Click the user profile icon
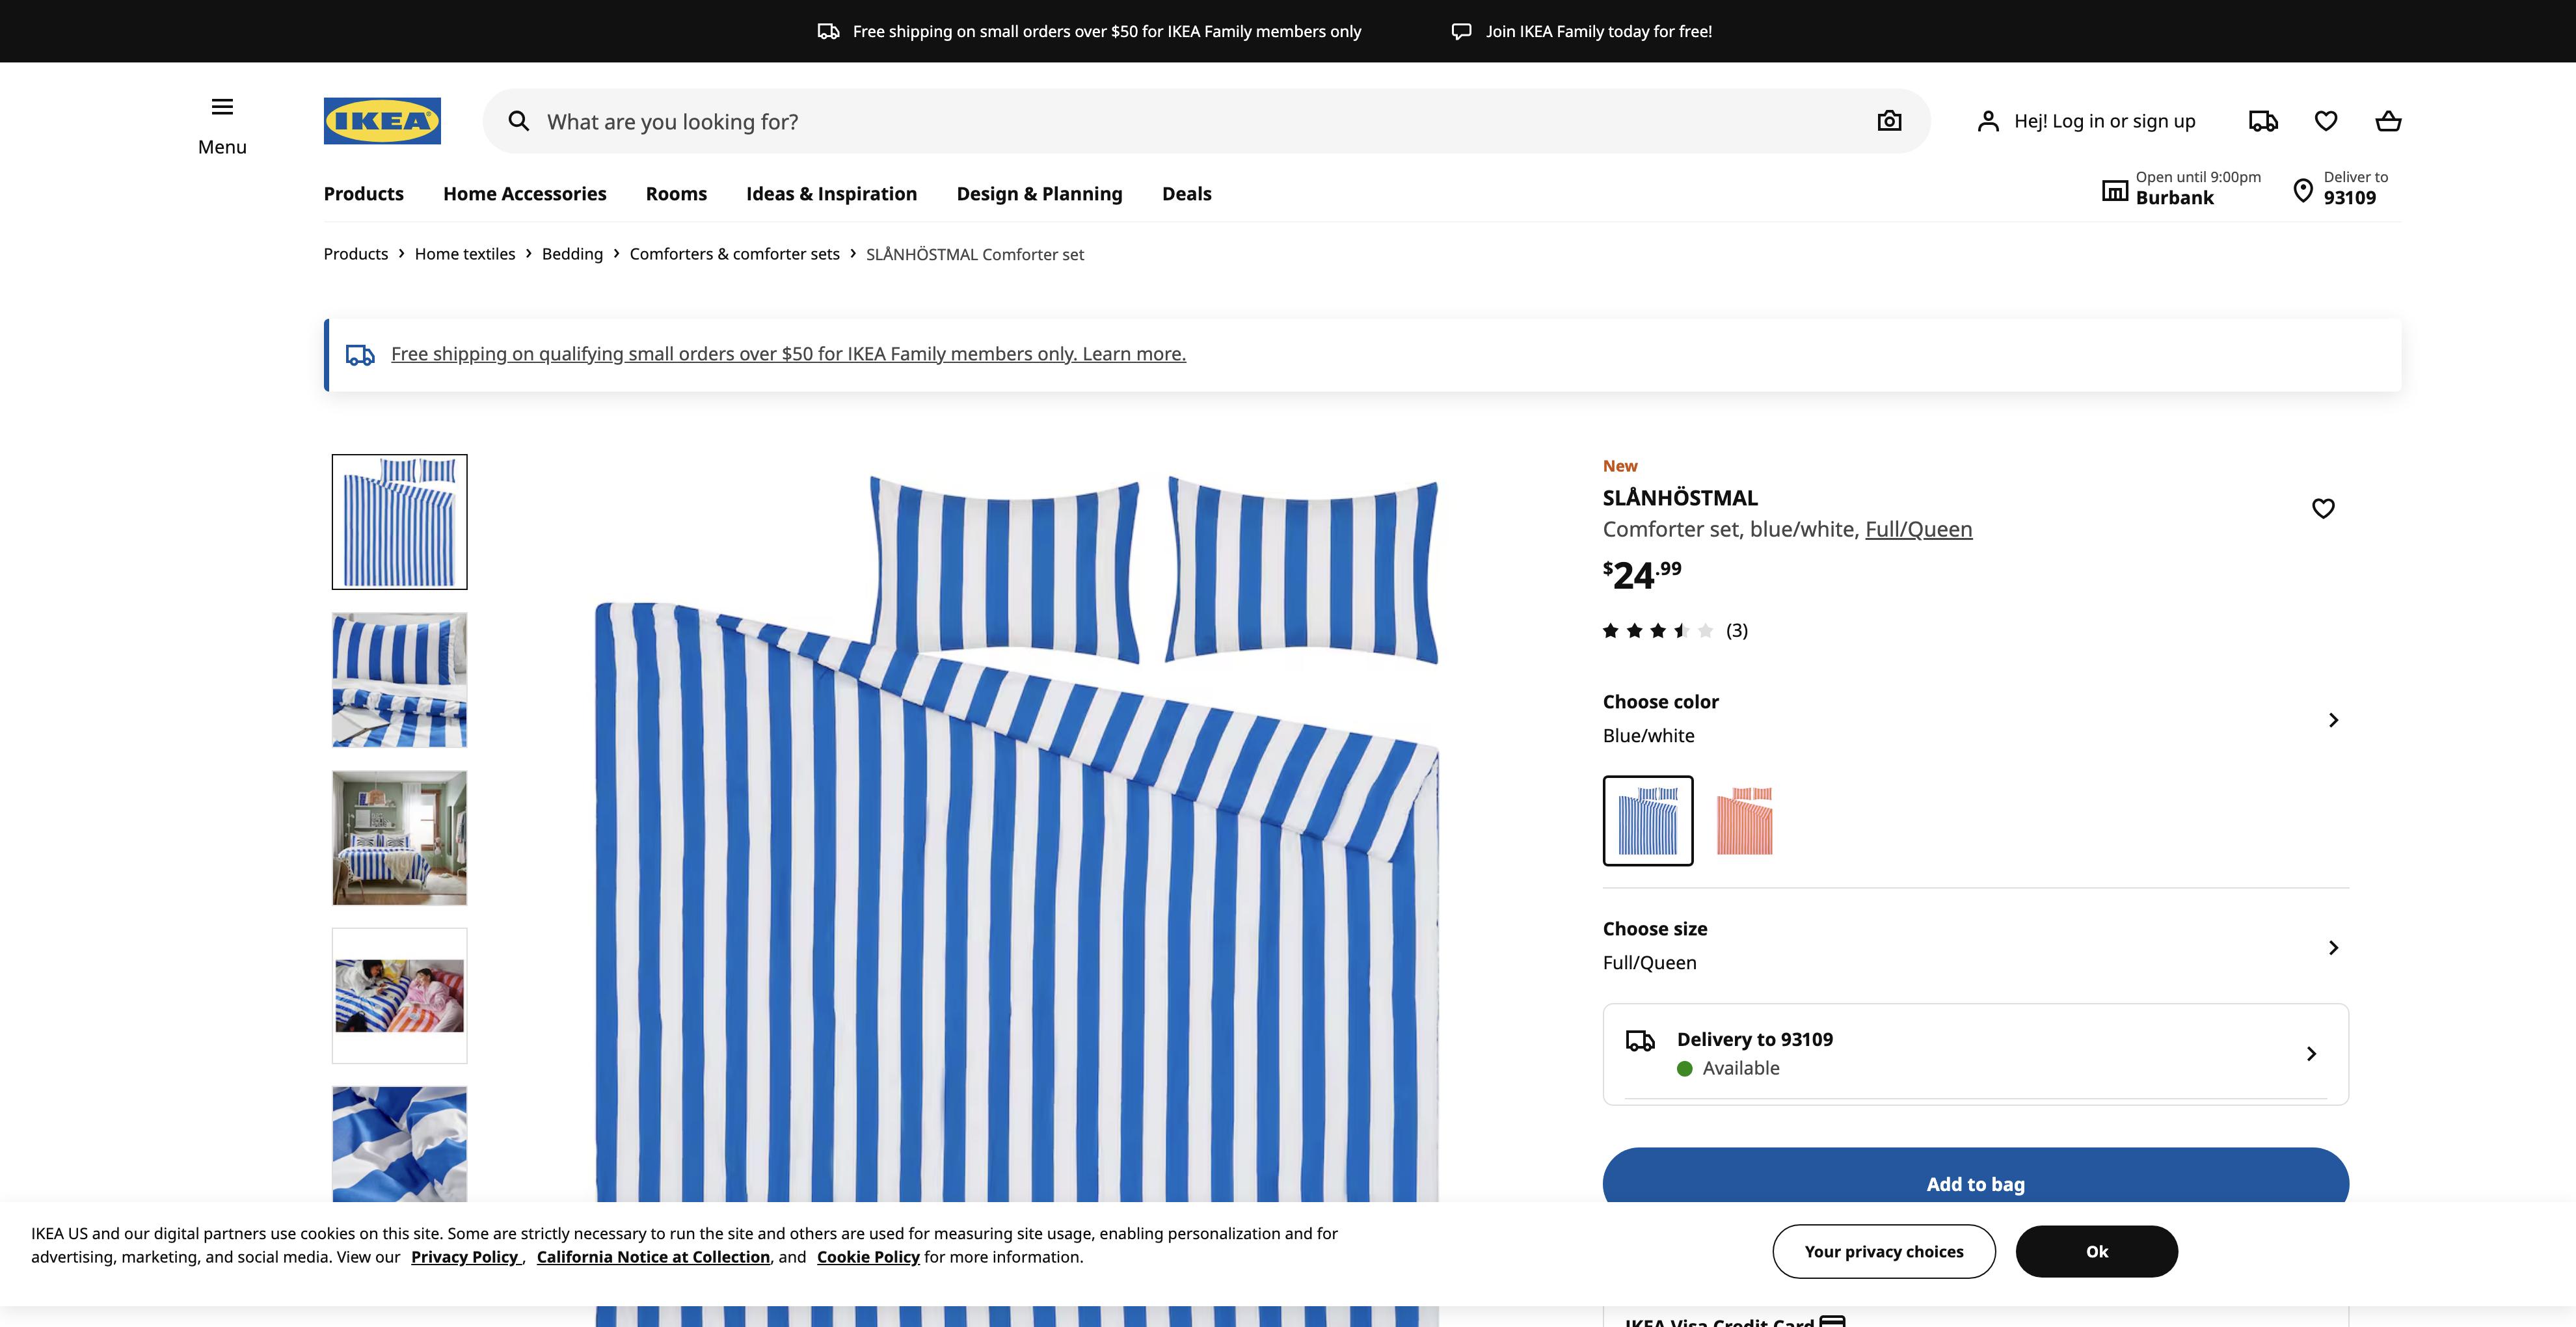The width and height of the screenshot is (2576, 1327). point(1988,121)
